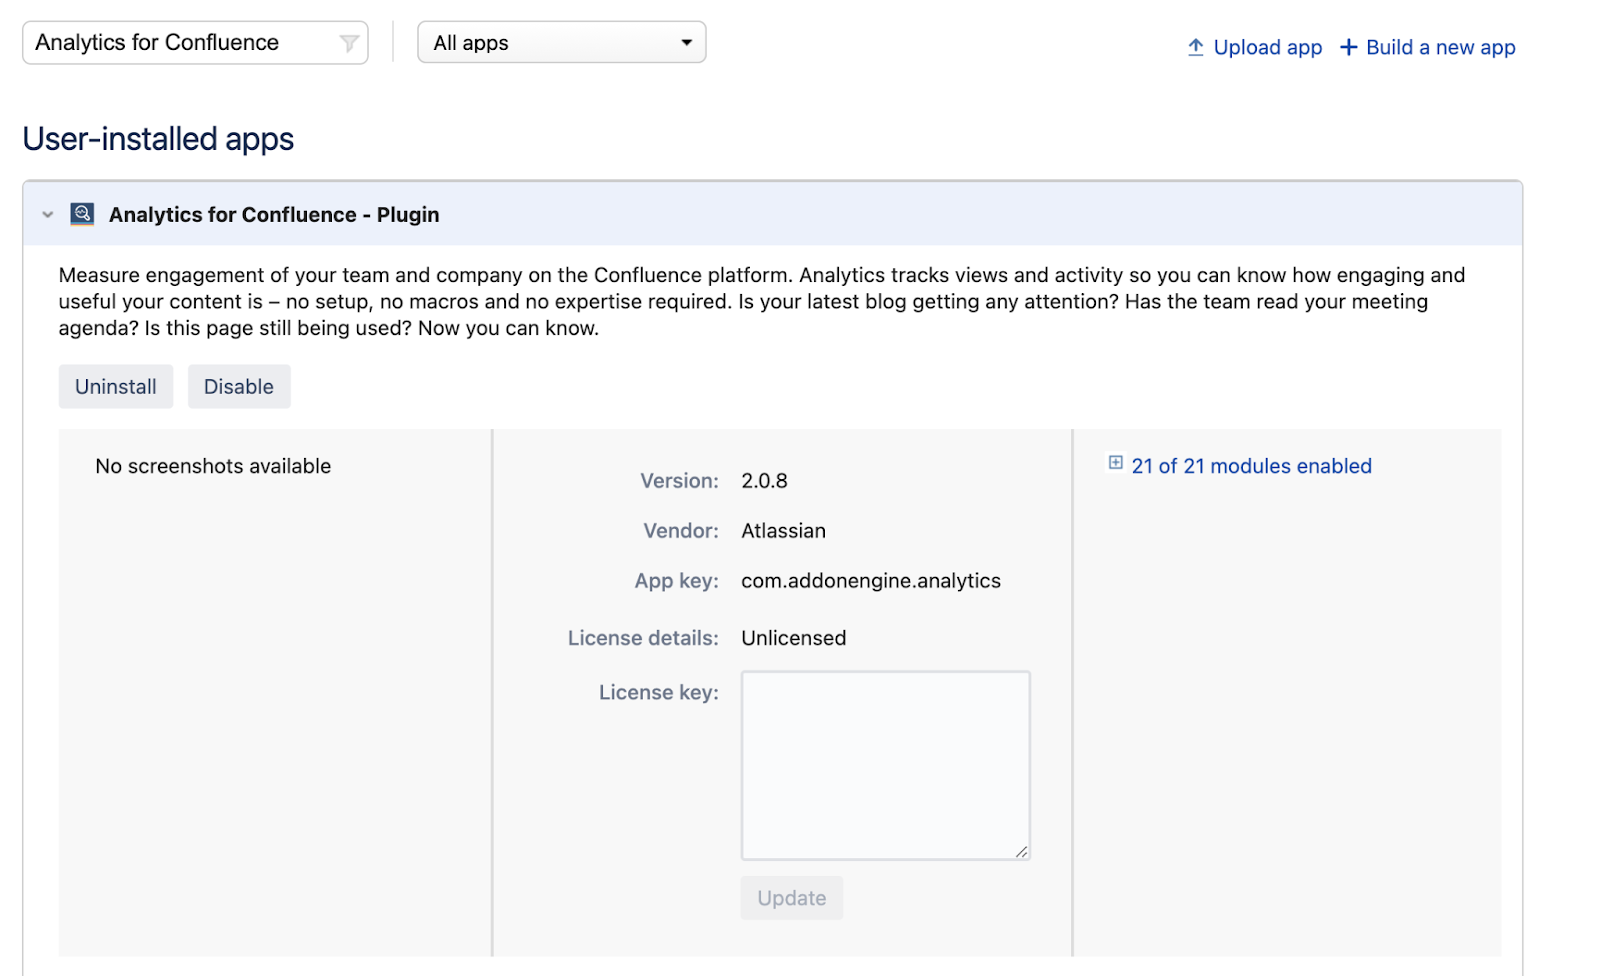Click the plus icon before Build a new app
This screenshot has width=1600, height=976.
[1348, 47]
